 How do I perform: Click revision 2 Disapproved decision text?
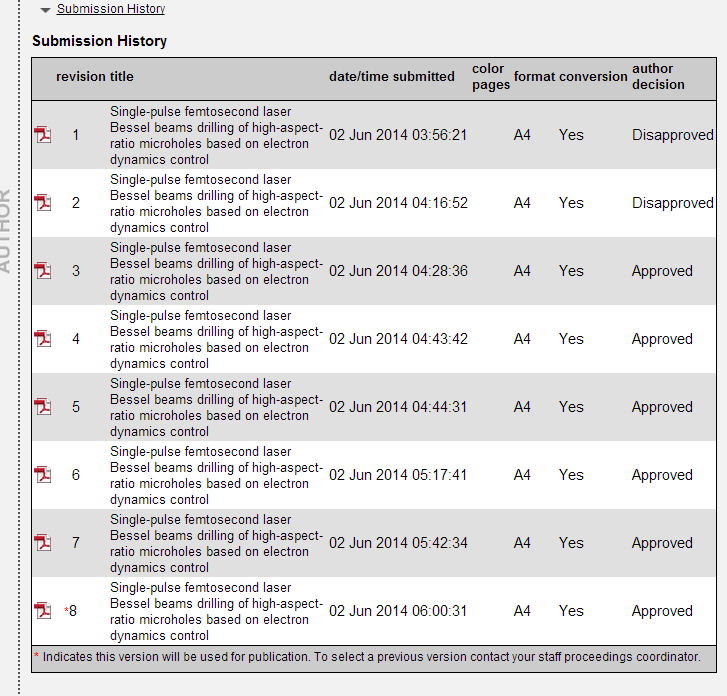(672, 203)
